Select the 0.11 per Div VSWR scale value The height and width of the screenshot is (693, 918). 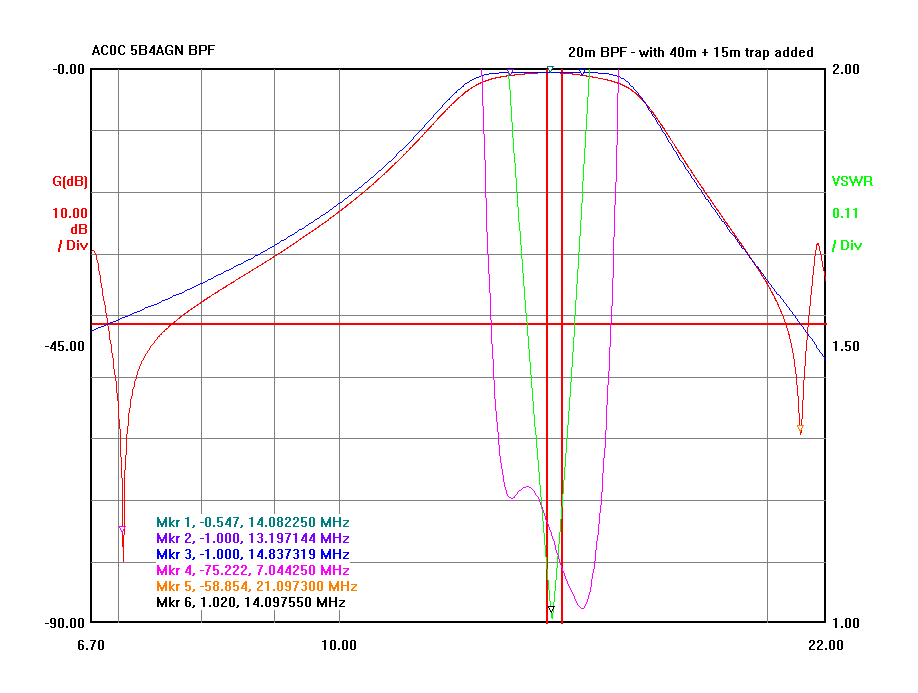pyautogui.click(x=845, y=213)
